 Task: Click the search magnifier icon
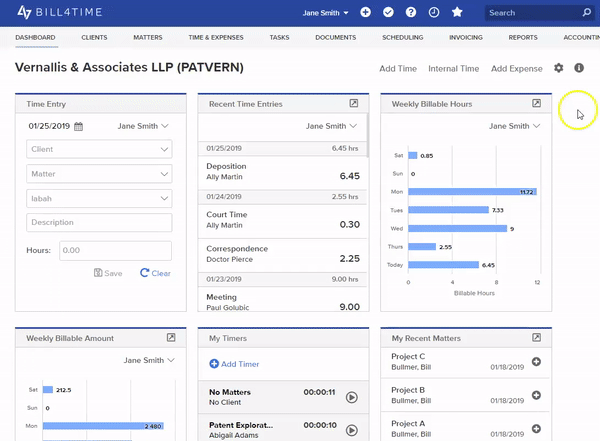coord(586,13)
